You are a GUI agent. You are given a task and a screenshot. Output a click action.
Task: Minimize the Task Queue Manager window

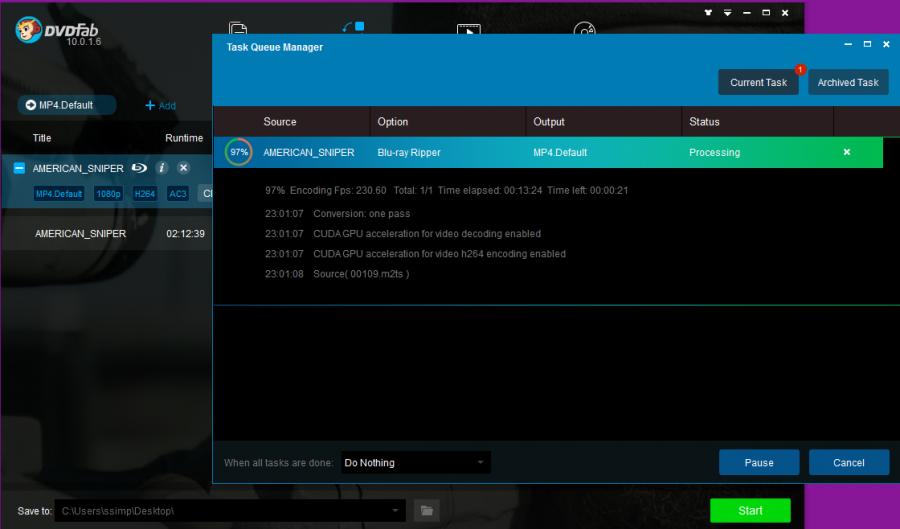point(848,44)
